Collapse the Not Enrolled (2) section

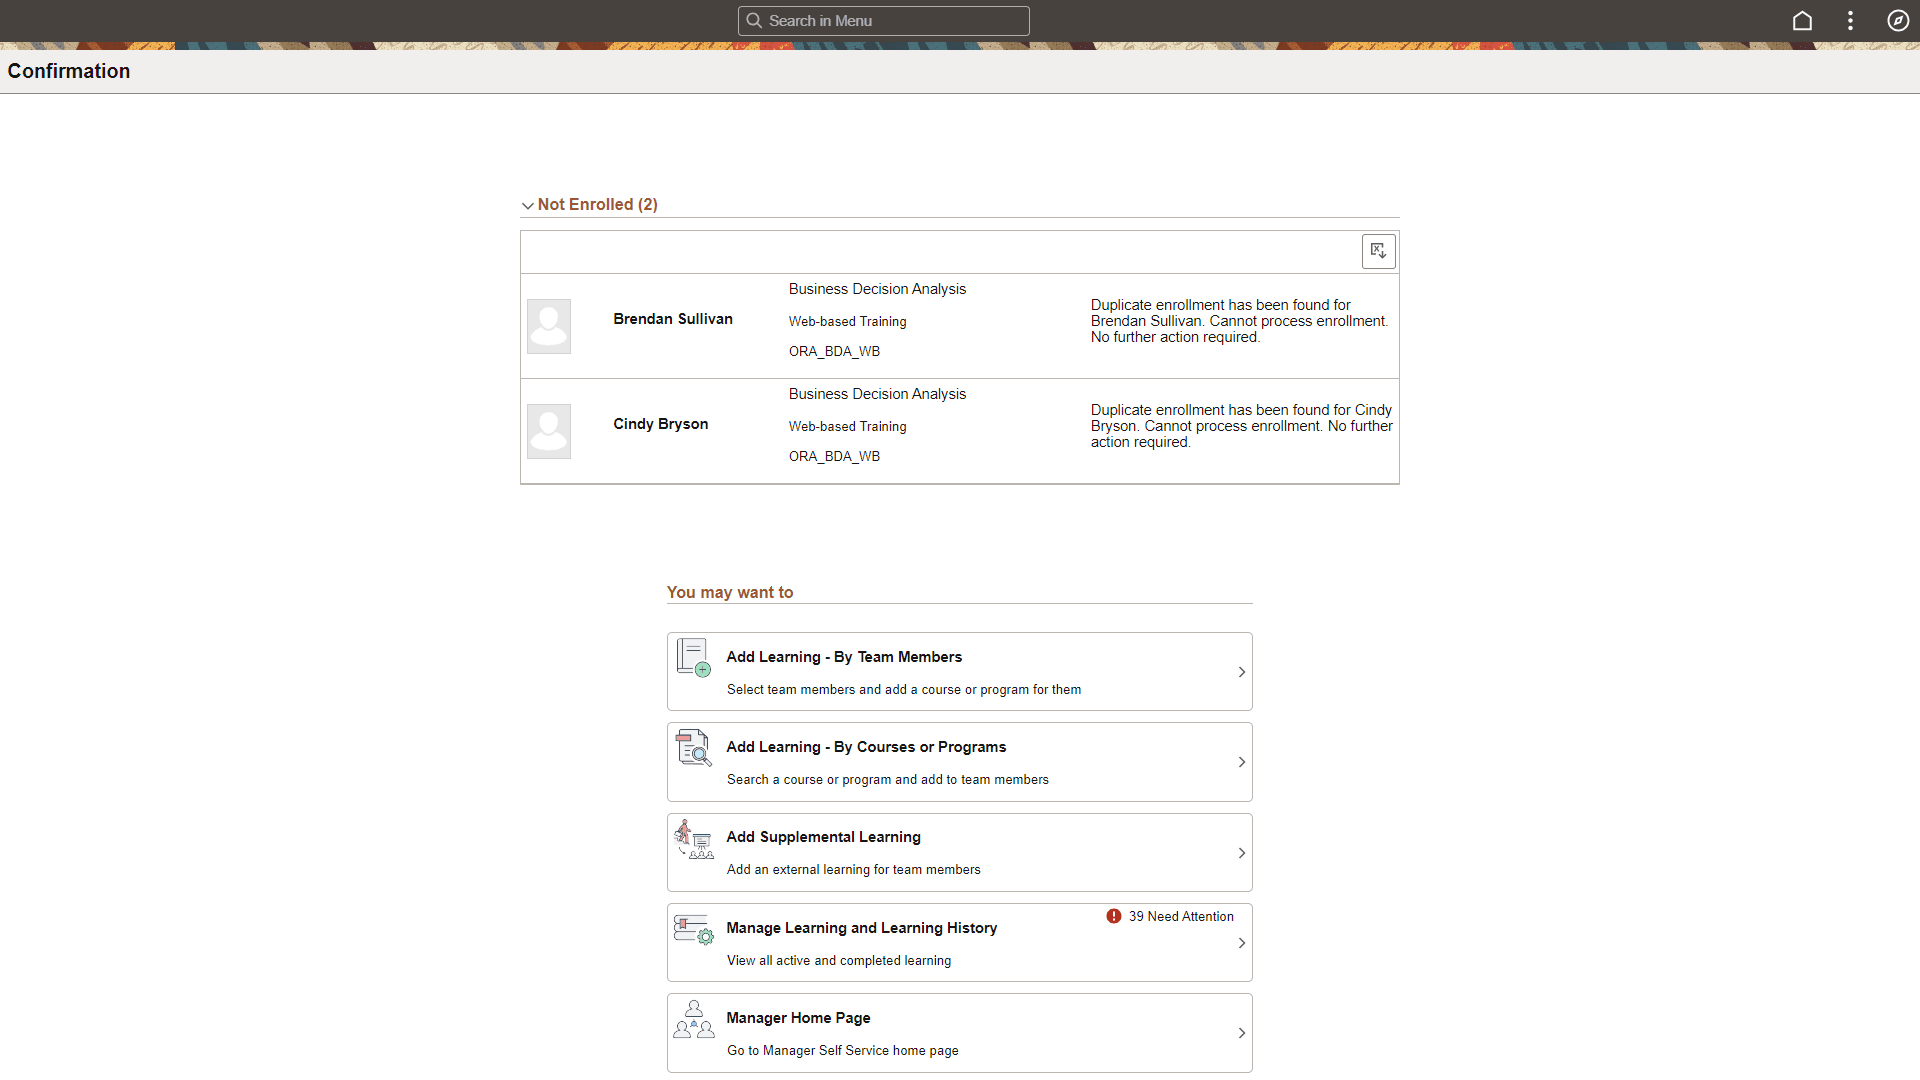click(528, 205)
